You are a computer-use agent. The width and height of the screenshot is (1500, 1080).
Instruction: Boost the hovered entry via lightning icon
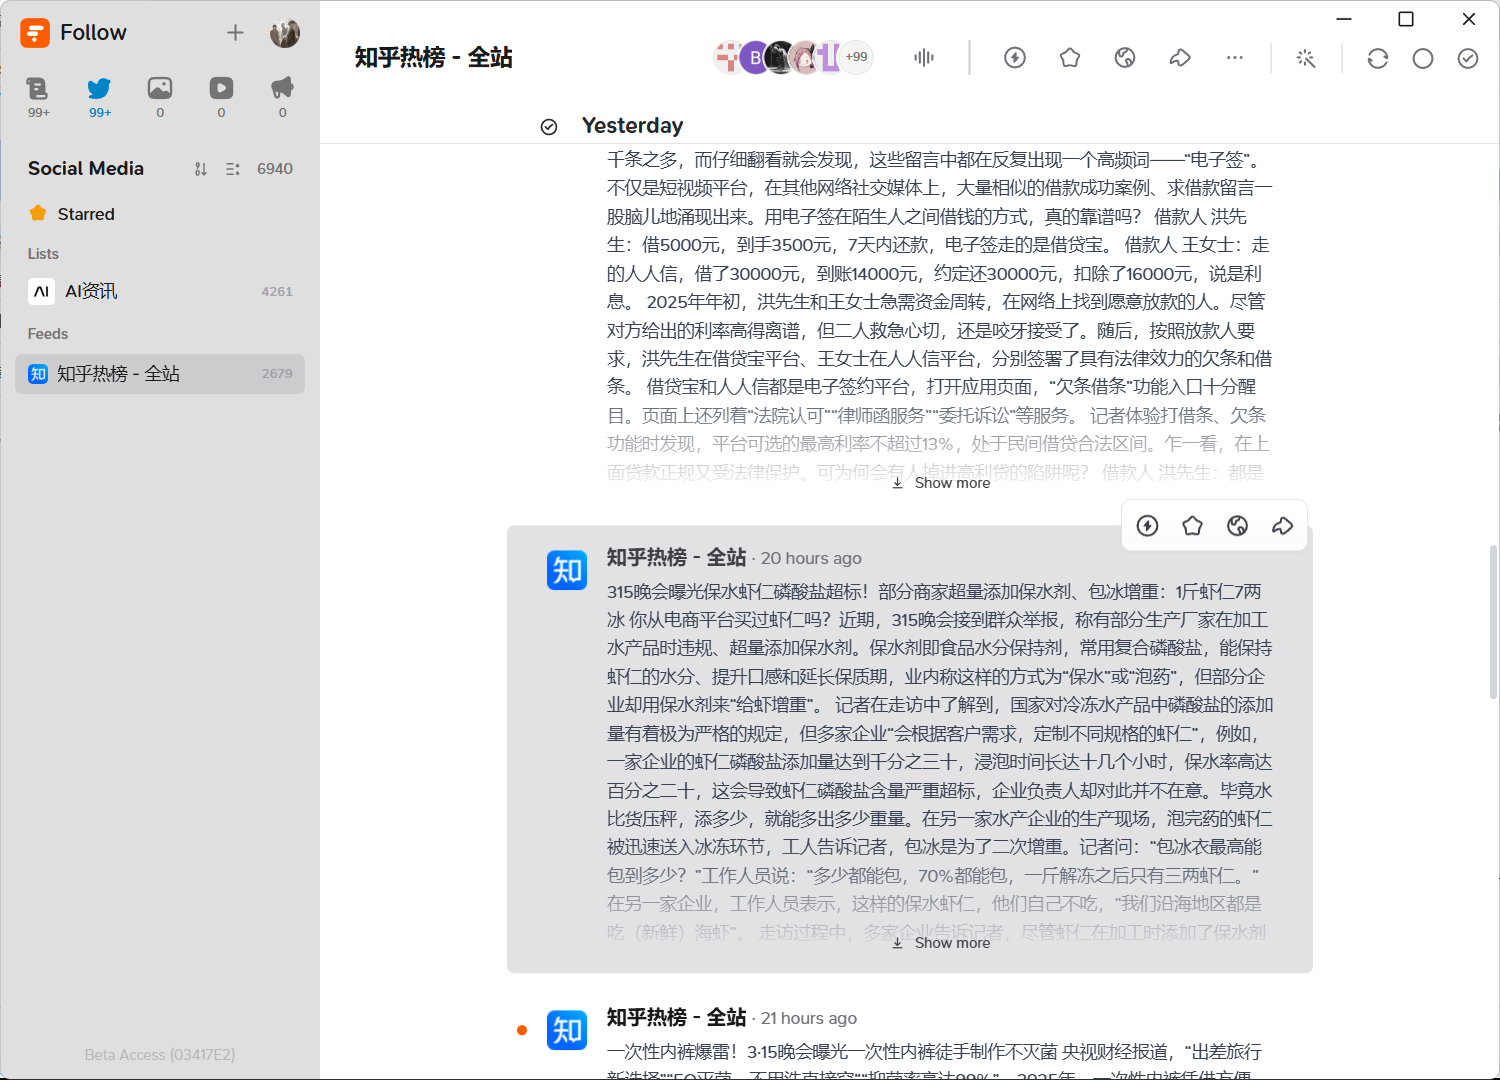pos(1147,526)
